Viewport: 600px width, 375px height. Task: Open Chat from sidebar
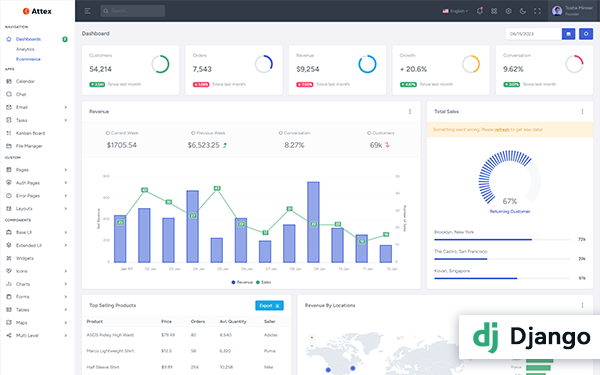(21, 94)
